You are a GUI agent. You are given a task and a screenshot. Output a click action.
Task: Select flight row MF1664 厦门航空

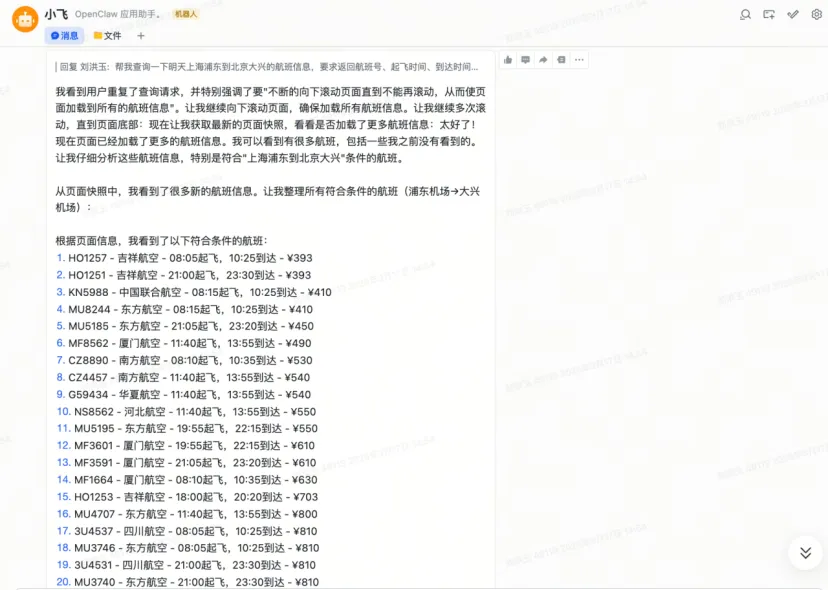tap(187, 480)
